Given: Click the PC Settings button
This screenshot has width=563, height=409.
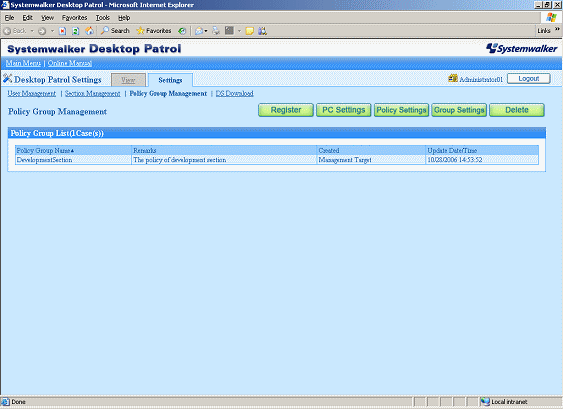Looking at the screenshot, I should coord(344,110).
